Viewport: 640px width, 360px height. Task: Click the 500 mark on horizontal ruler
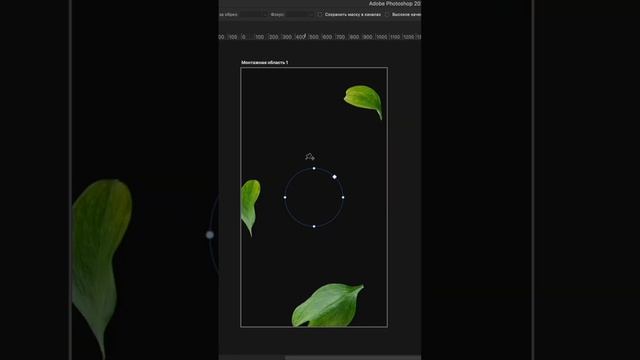tap(314, 37)
